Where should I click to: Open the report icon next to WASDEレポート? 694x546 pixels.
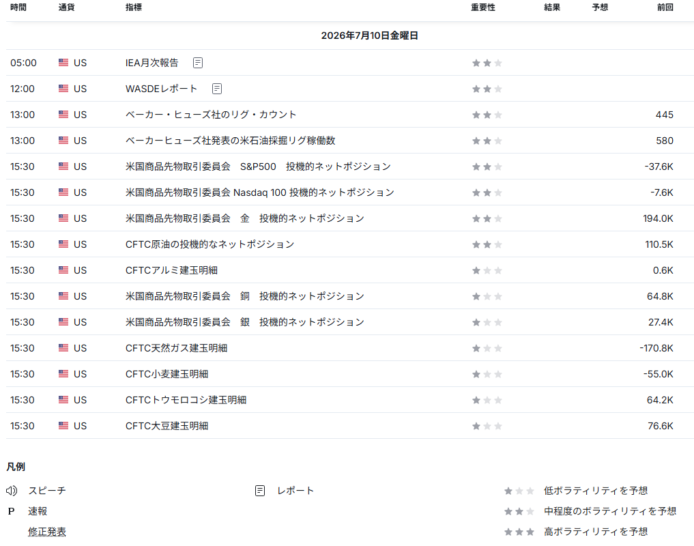click(x=217, y=89)
